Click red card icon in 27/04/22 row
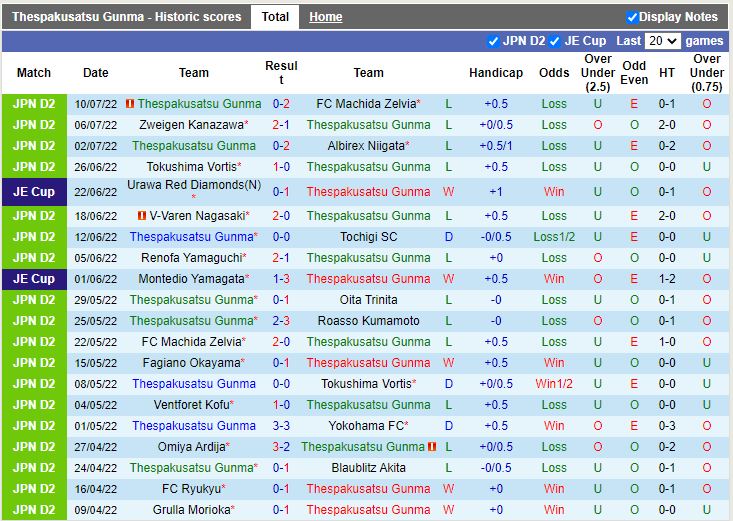 pos(433,446)
